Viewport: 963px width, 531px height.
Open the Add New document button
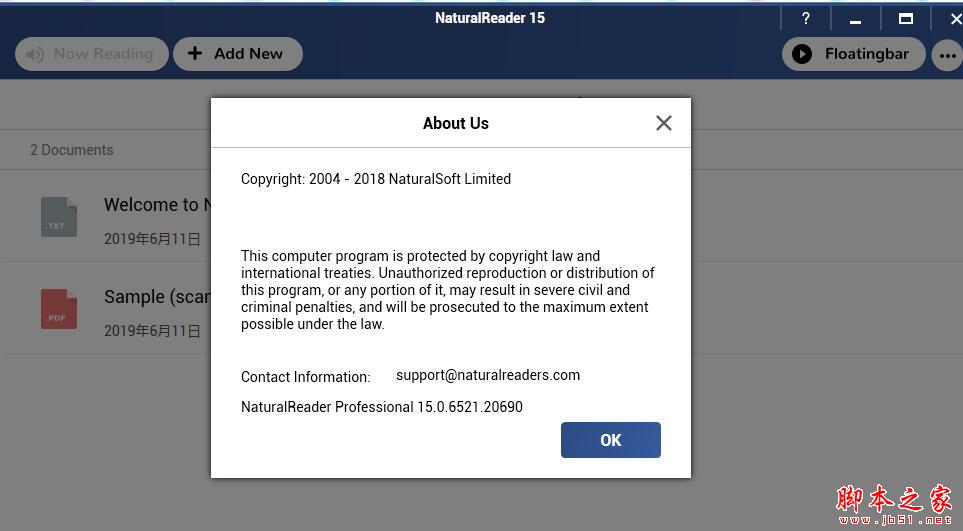pos(238,54)
